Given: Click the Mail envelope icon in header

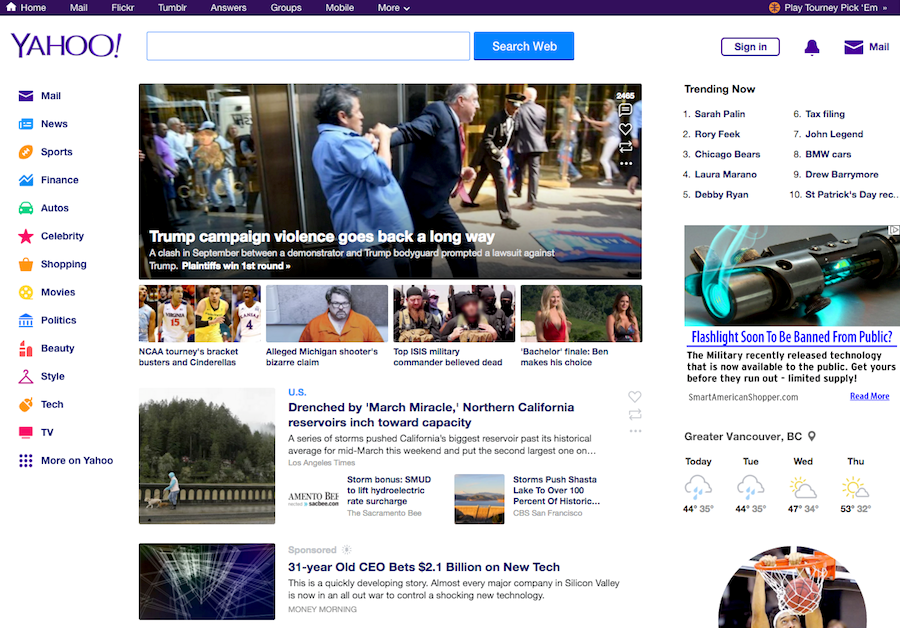Looking at the screenshot, I should click(x=853, y=47).
